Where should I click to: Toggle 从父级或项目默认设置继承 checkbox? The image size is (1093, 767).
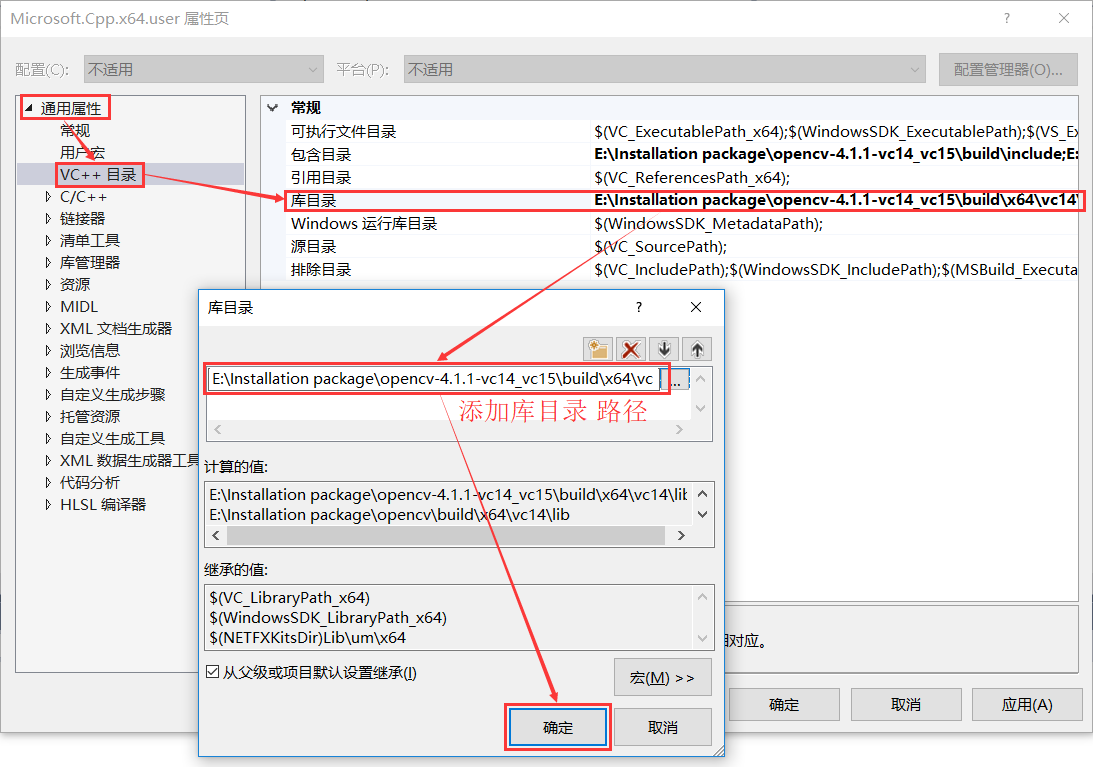point(212,672)
